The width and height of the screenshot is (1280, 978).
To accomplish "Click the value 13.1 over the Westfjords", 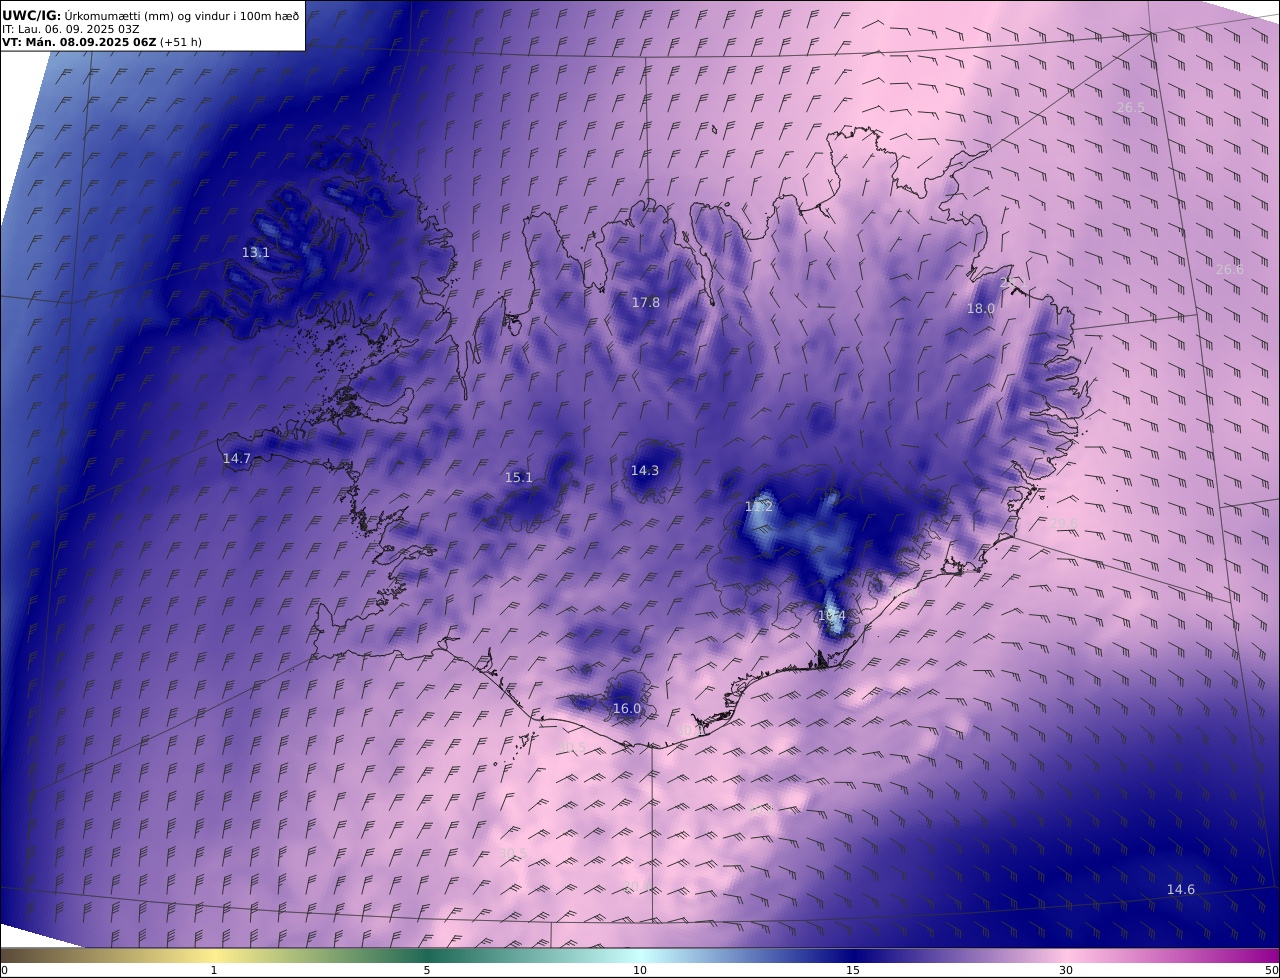I will click(256, 253).
